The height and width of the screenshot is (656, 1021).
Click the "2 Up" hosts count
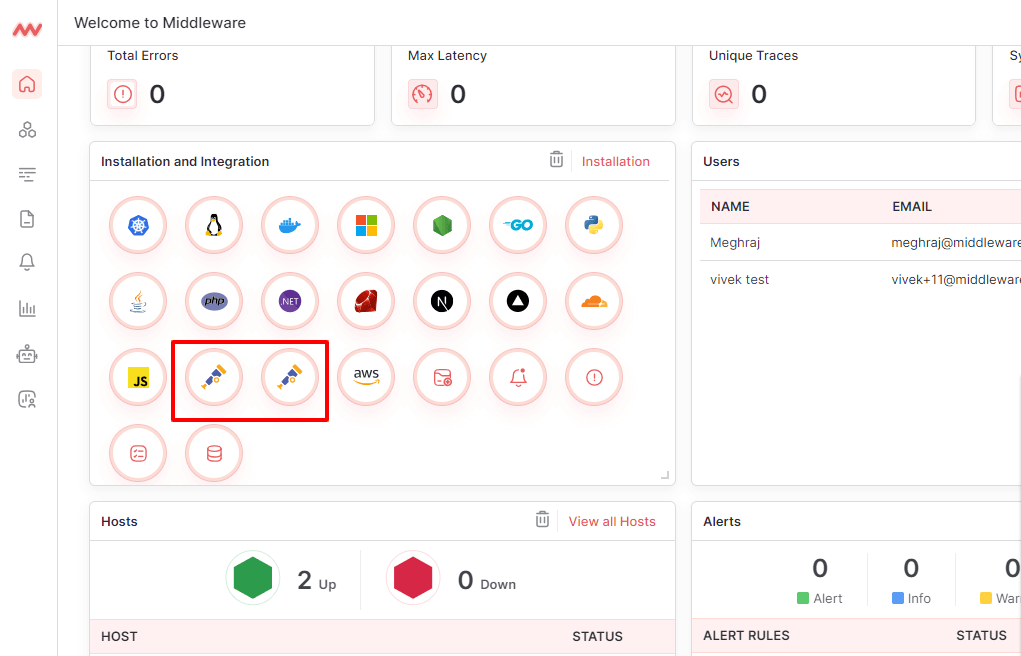point(316,580)
